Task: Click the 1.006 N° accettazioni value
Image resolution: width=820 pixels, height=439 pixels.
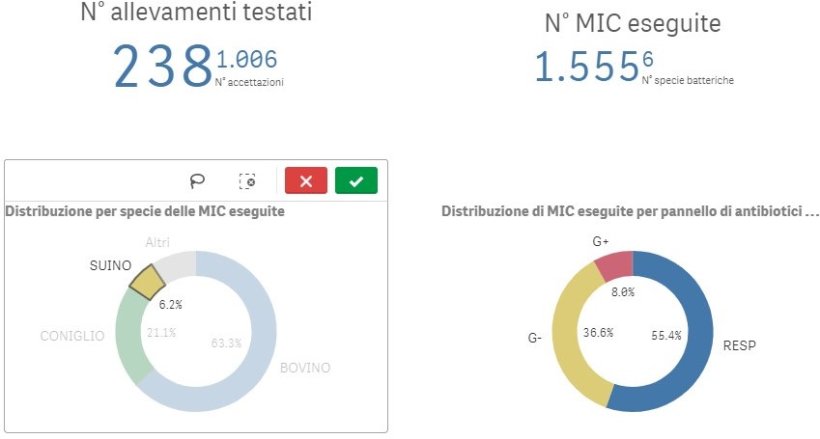Action: 245,60
